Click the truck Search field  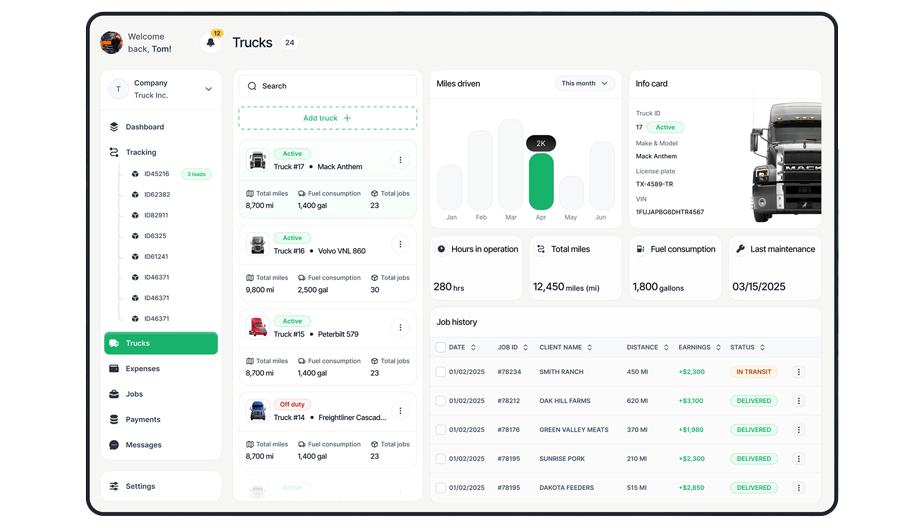click(327, 86)
